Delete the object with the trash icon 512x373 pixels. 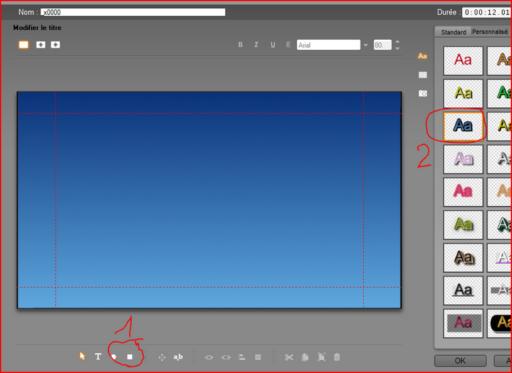(x=337, y=357)
